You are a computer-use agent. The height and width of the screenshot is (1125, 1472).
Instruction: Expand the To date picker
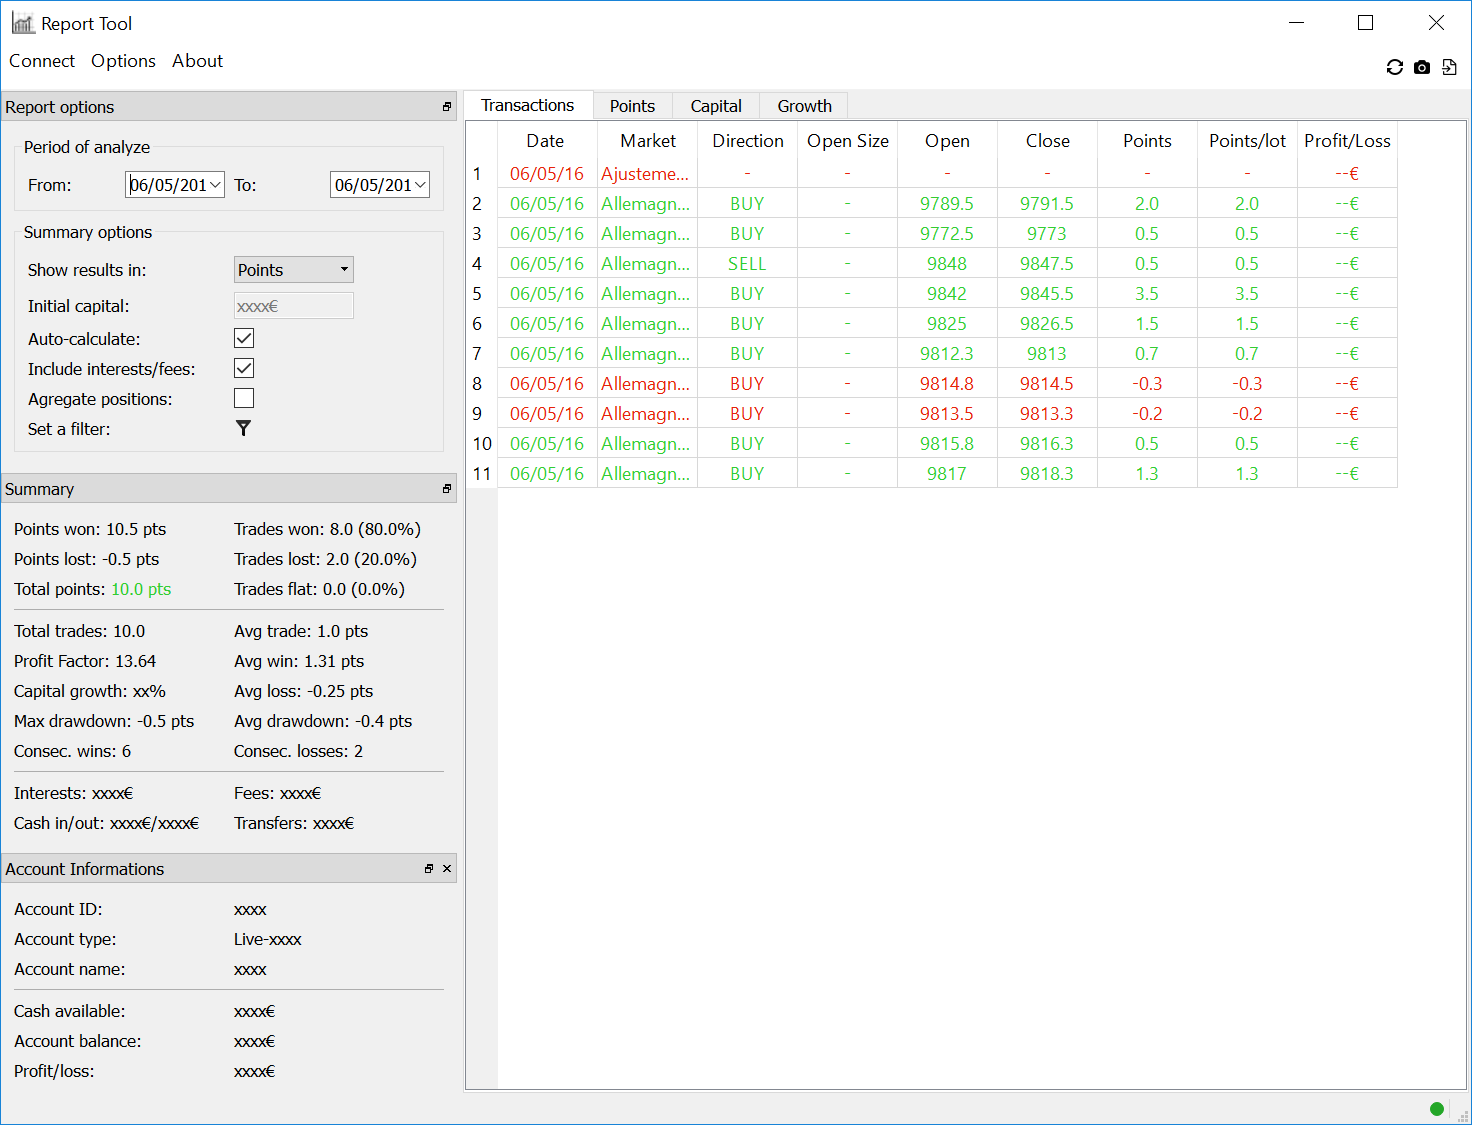[x=420, y=185]
